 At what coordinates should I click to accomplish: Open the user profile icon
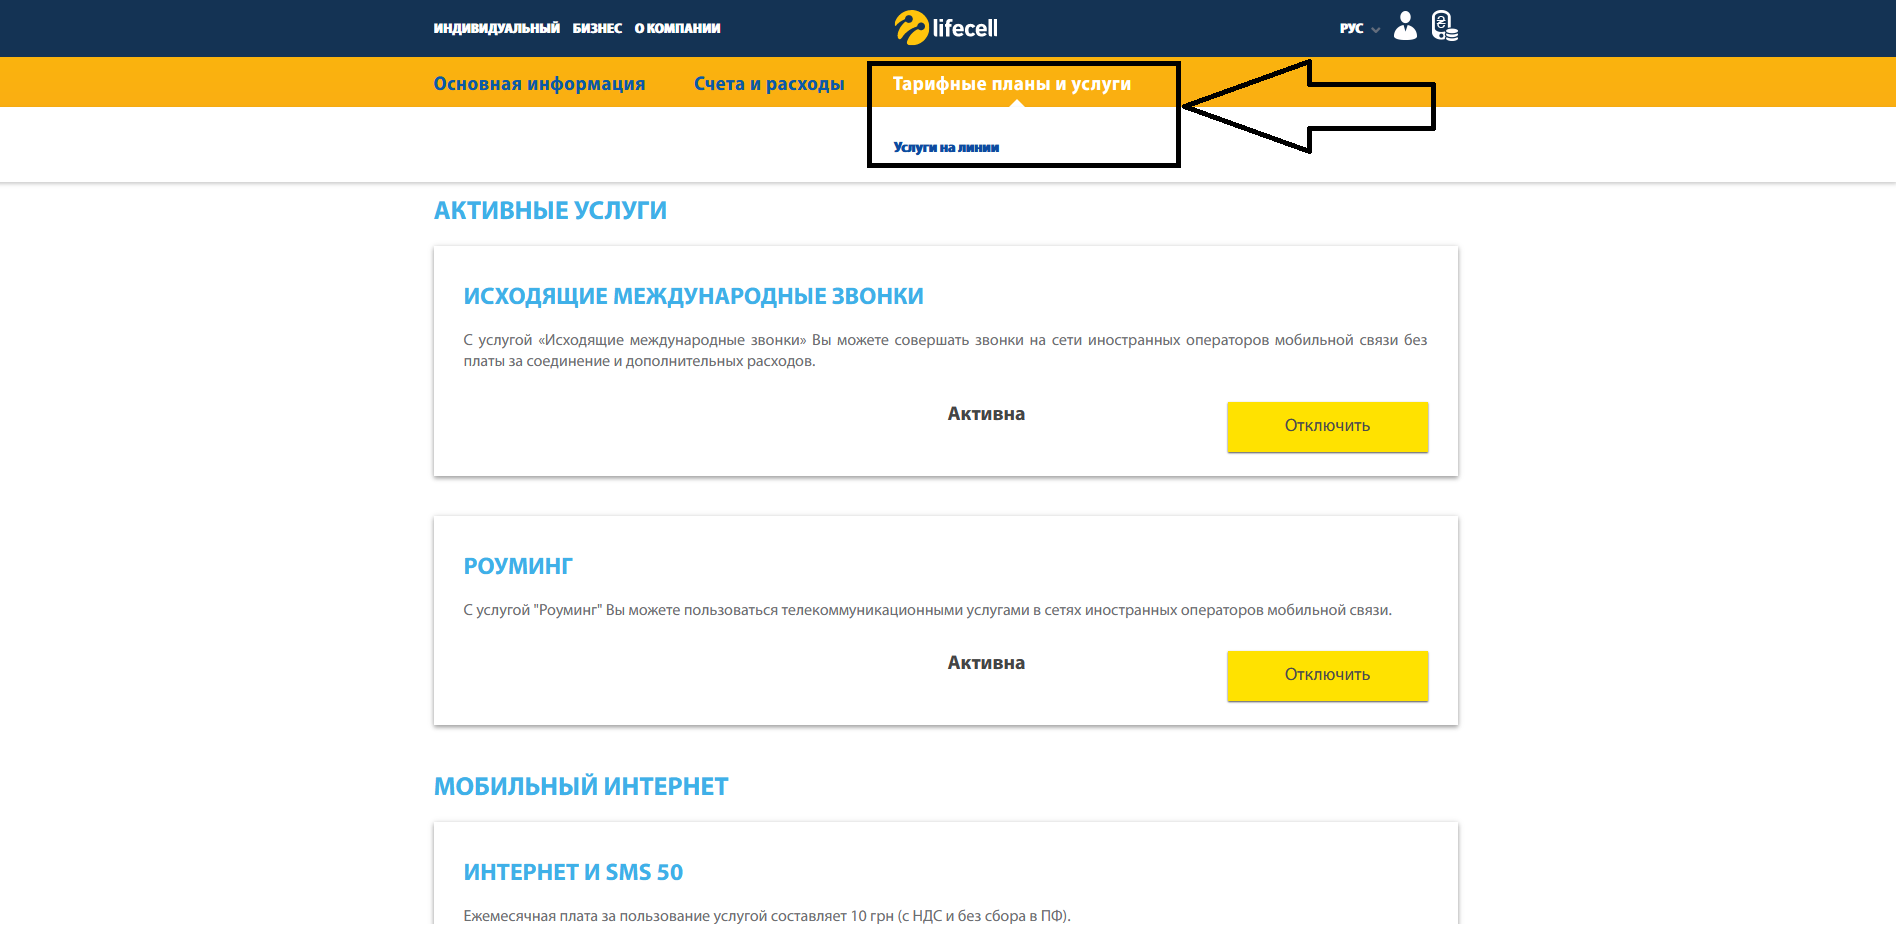pyautogui.click(x=1405, y=26)
